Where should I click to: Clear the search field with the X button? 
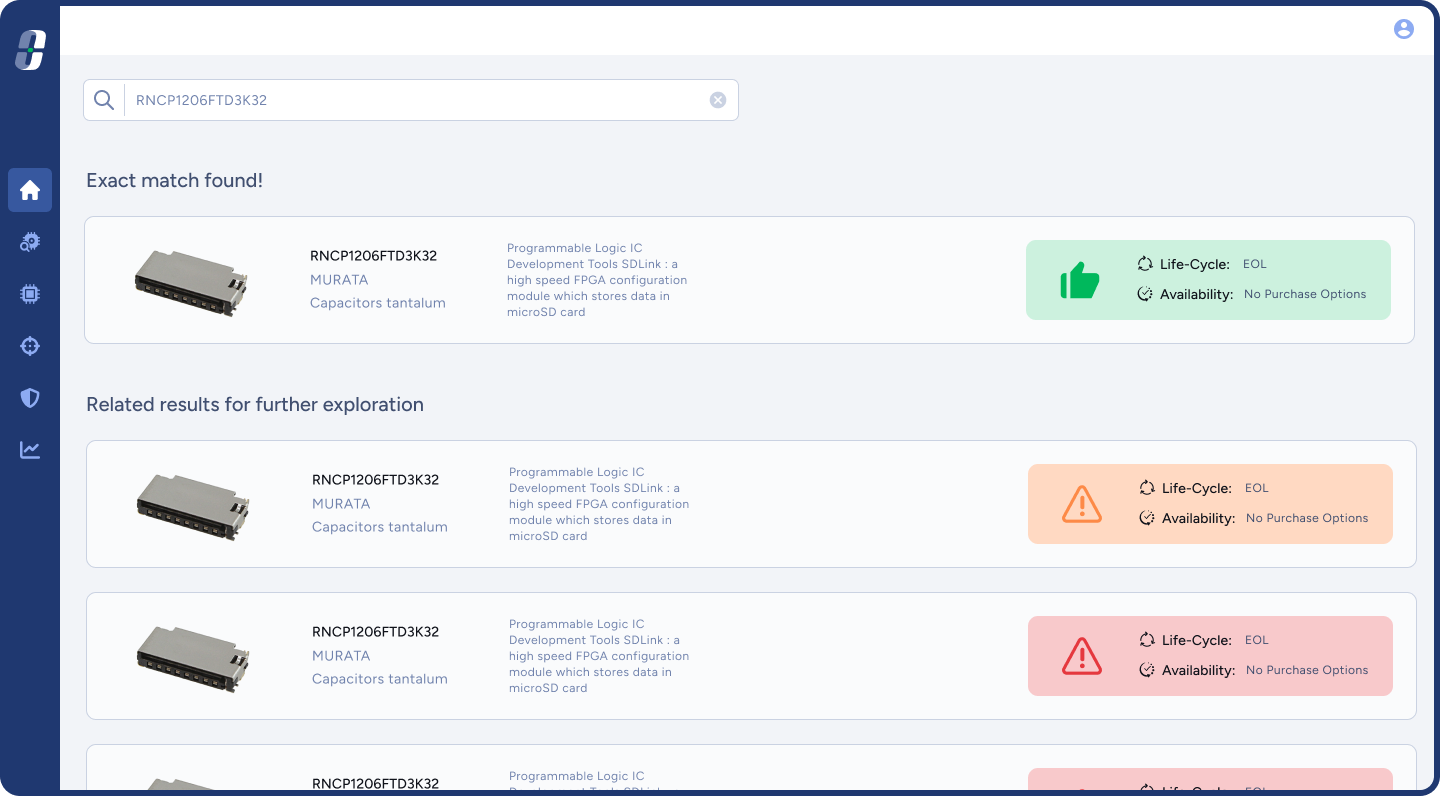pos(718,100)
